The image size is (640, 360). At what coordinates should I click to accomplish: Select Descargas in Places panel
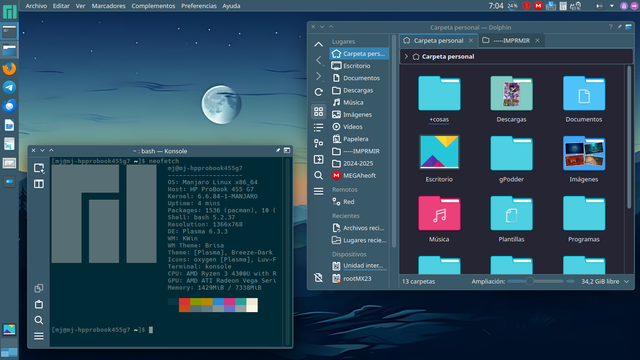[x=359, y=90]
